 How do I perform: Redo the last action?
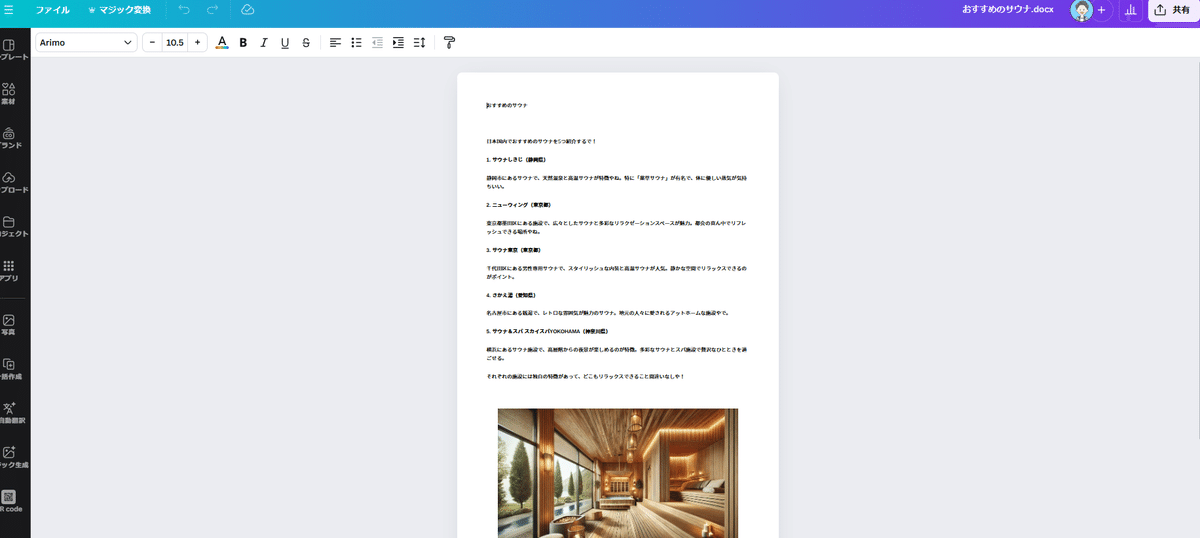coord(212,9)
